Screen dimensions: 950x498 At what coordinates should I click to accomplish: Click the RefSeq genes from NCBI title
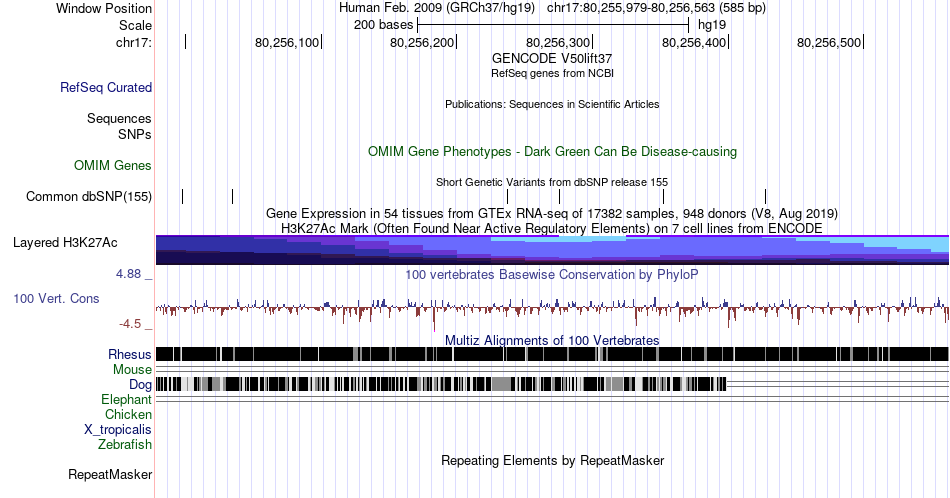[x=552, y=73]
